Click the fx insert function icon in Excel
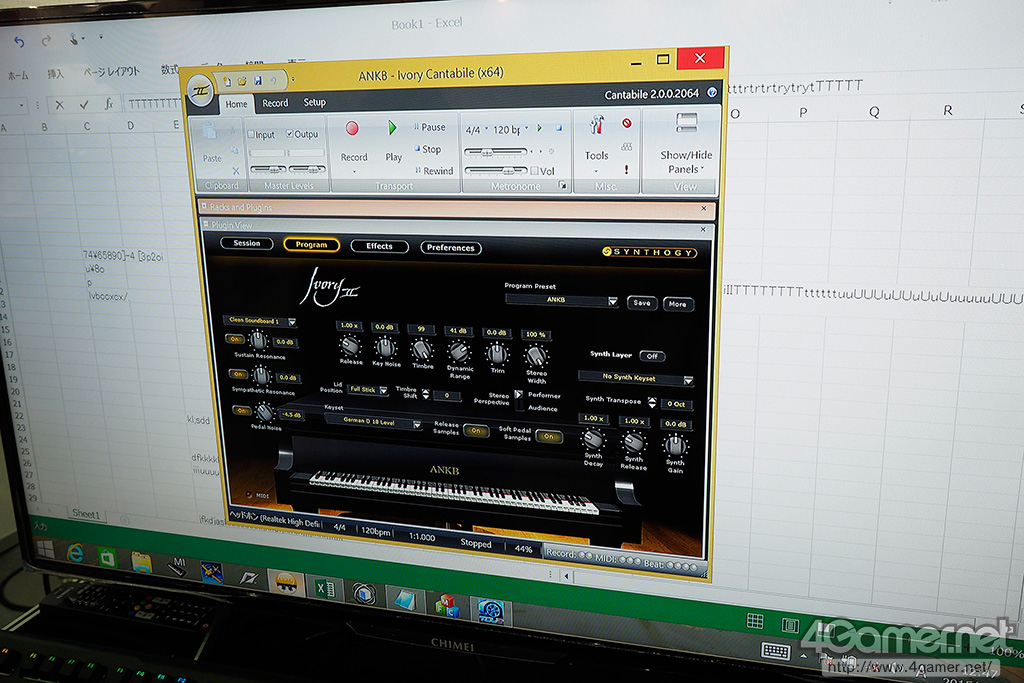 pyautogui.click(x=108, y=103)
